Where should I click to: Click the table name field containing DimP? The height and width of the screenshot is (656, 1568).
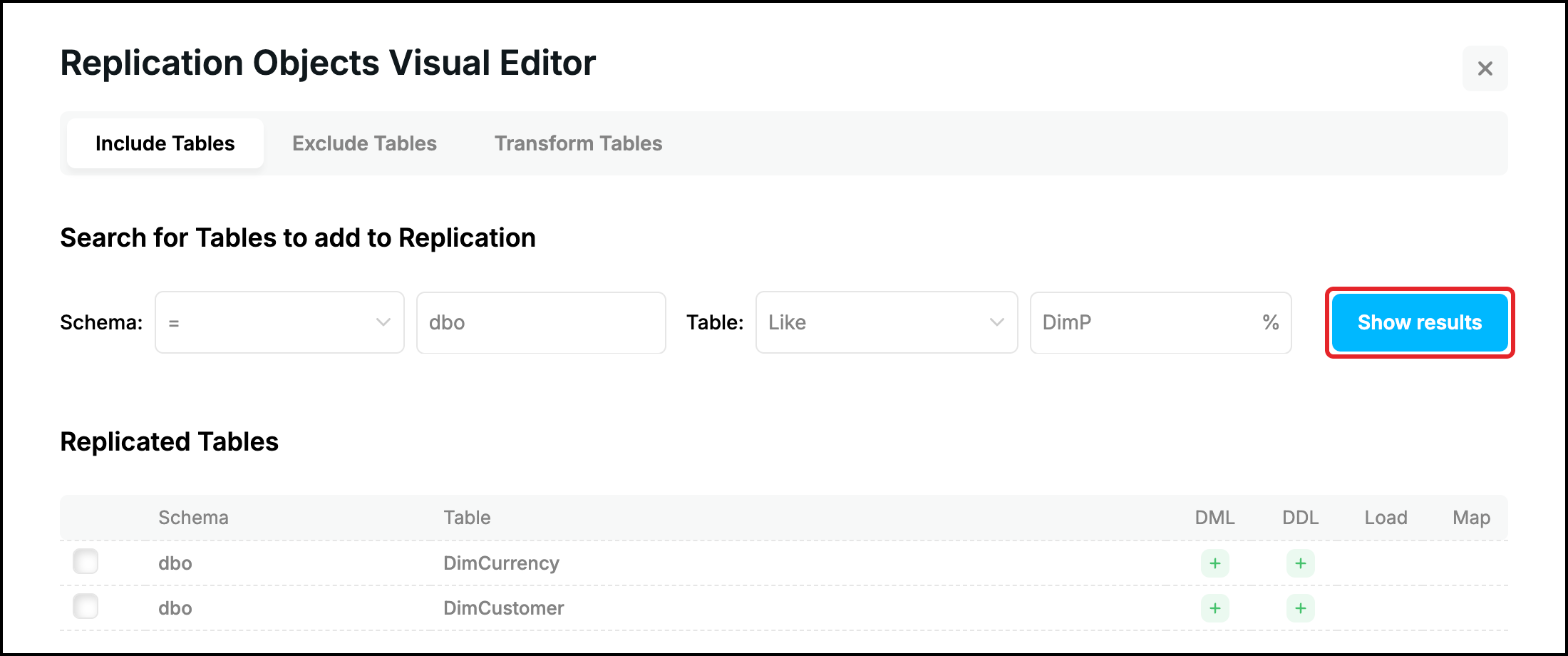pyautogui.click(x=1161, y=323)
